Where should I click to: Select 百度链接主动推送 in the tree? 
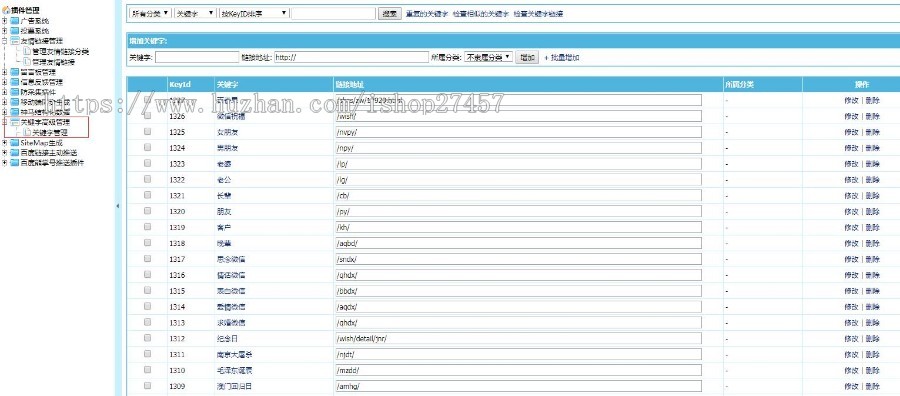[x=48, y=153]
